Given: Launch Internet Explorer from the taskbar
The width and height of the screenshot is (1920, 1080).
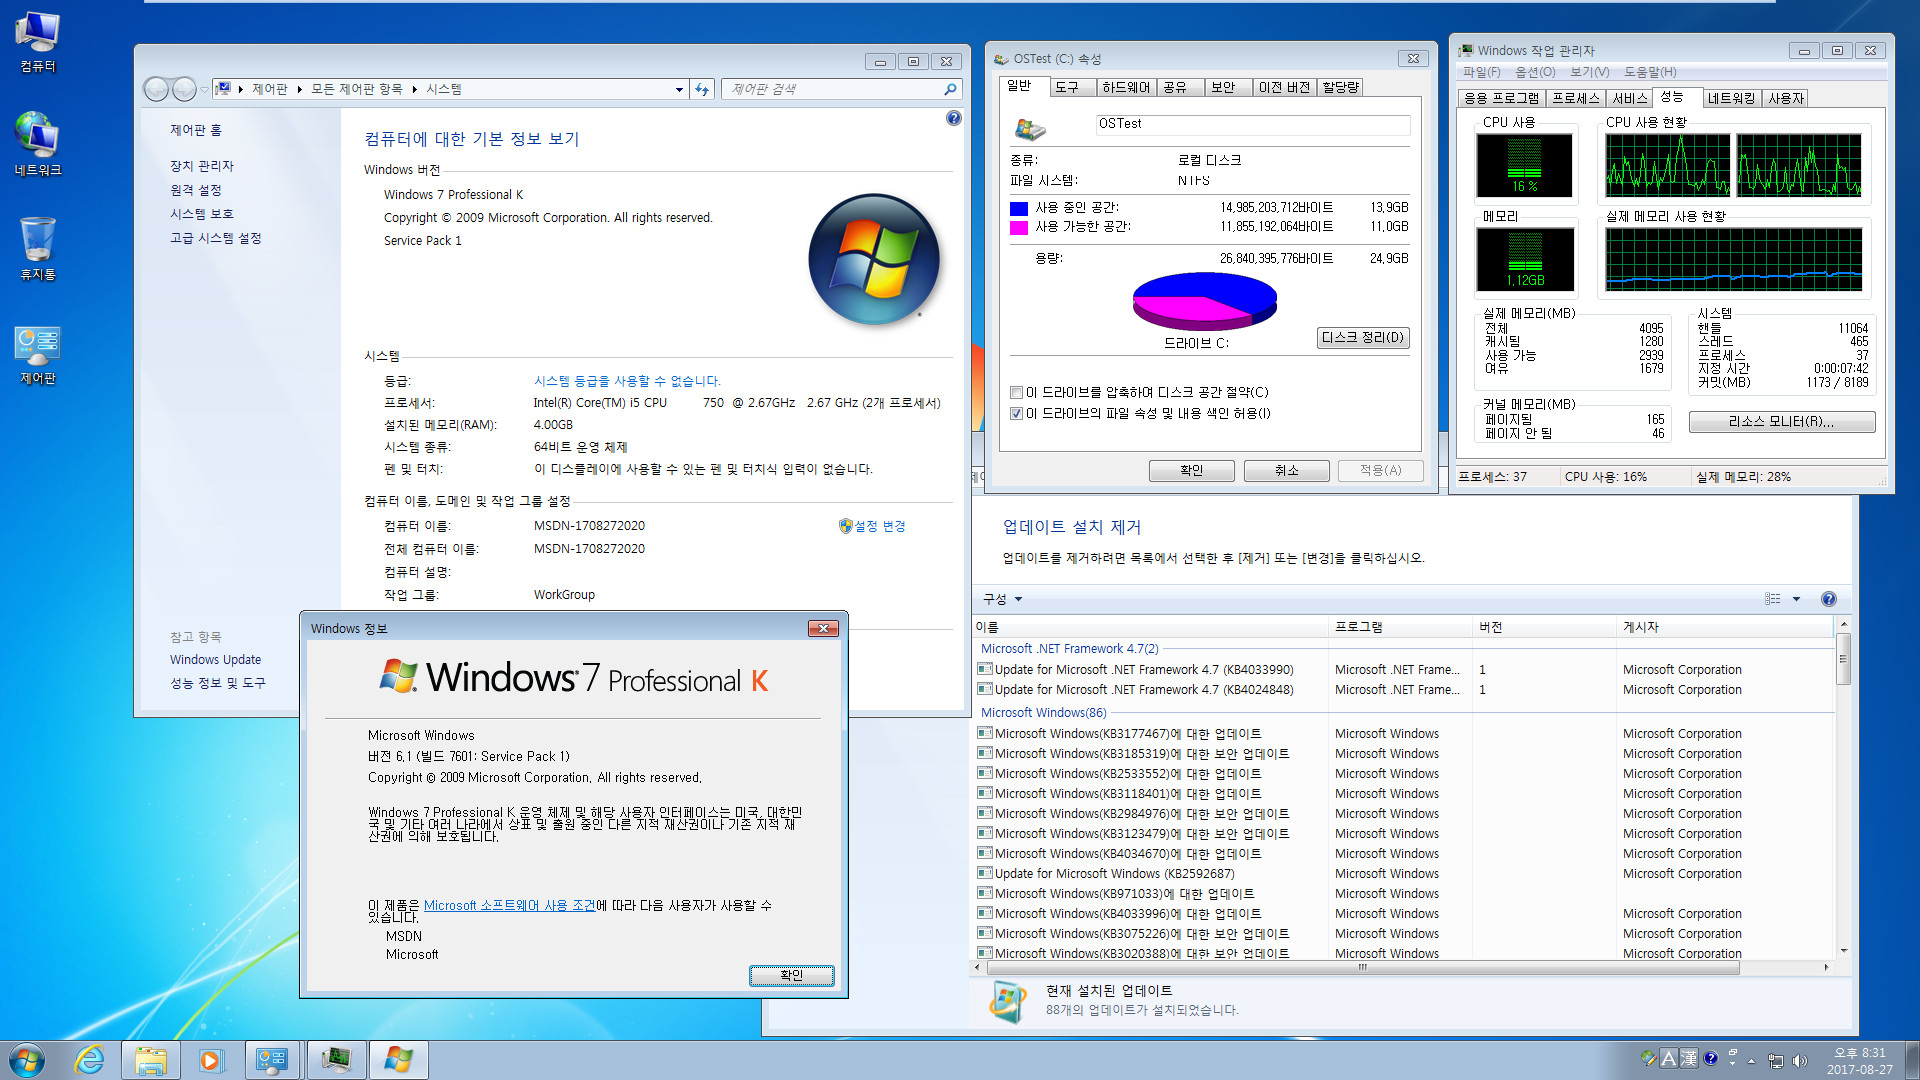Looking at the screenshot, I should click(90, 1060).
